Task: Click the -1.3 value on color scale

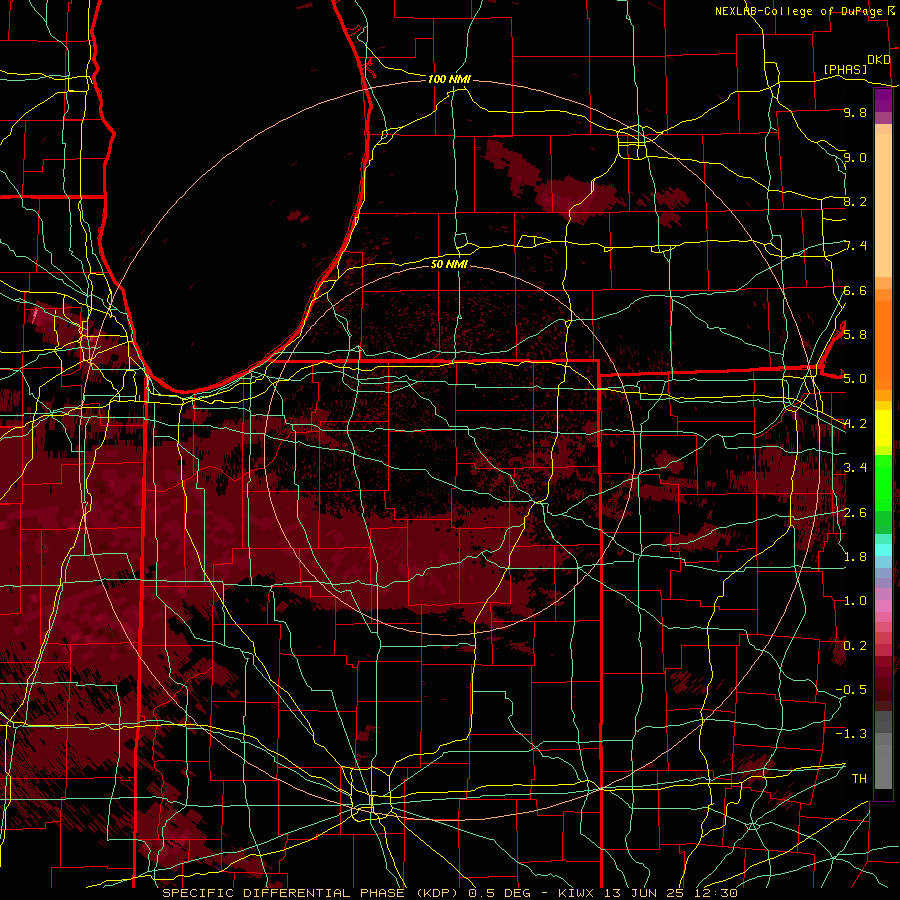Action: point(851,734)
